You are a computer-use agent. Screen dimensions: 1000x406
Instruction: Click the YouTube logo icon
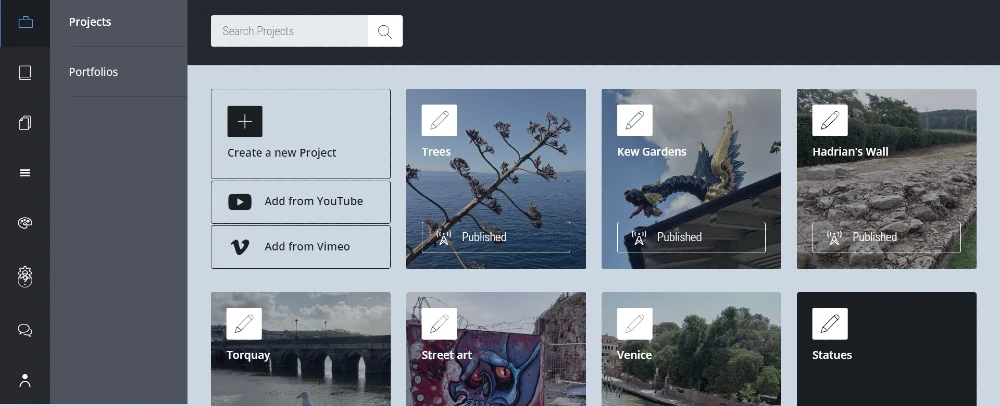[x=240, y=202]
